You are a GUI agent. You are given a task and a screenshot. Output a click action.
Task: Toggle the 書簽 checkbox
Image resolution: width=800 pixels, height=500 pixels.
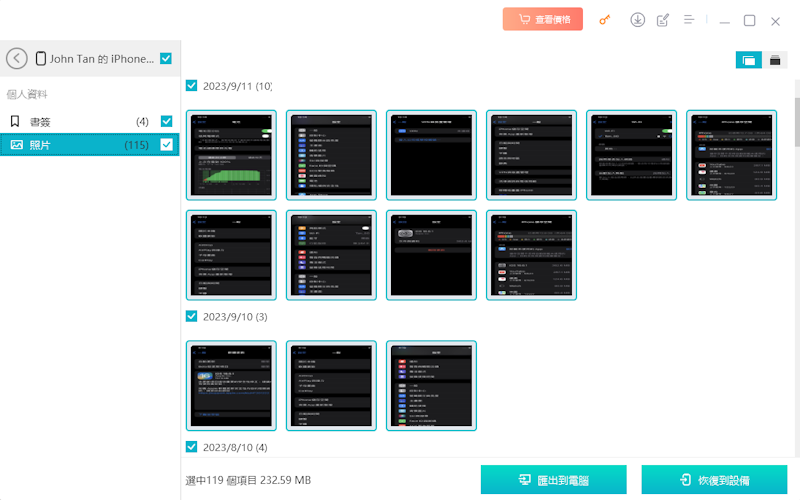(x=167, y=122)
